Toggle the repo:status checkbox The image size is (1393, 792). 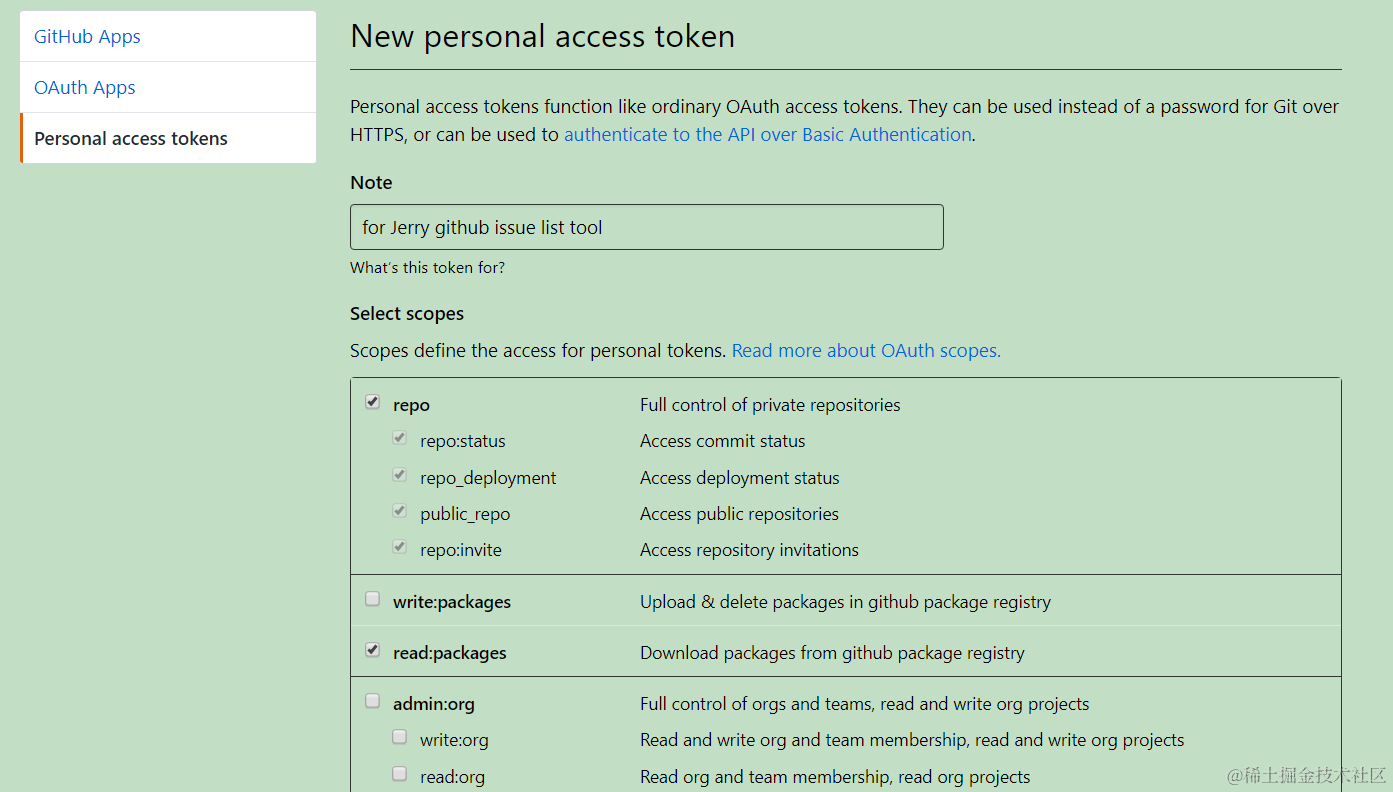[400, 438]
